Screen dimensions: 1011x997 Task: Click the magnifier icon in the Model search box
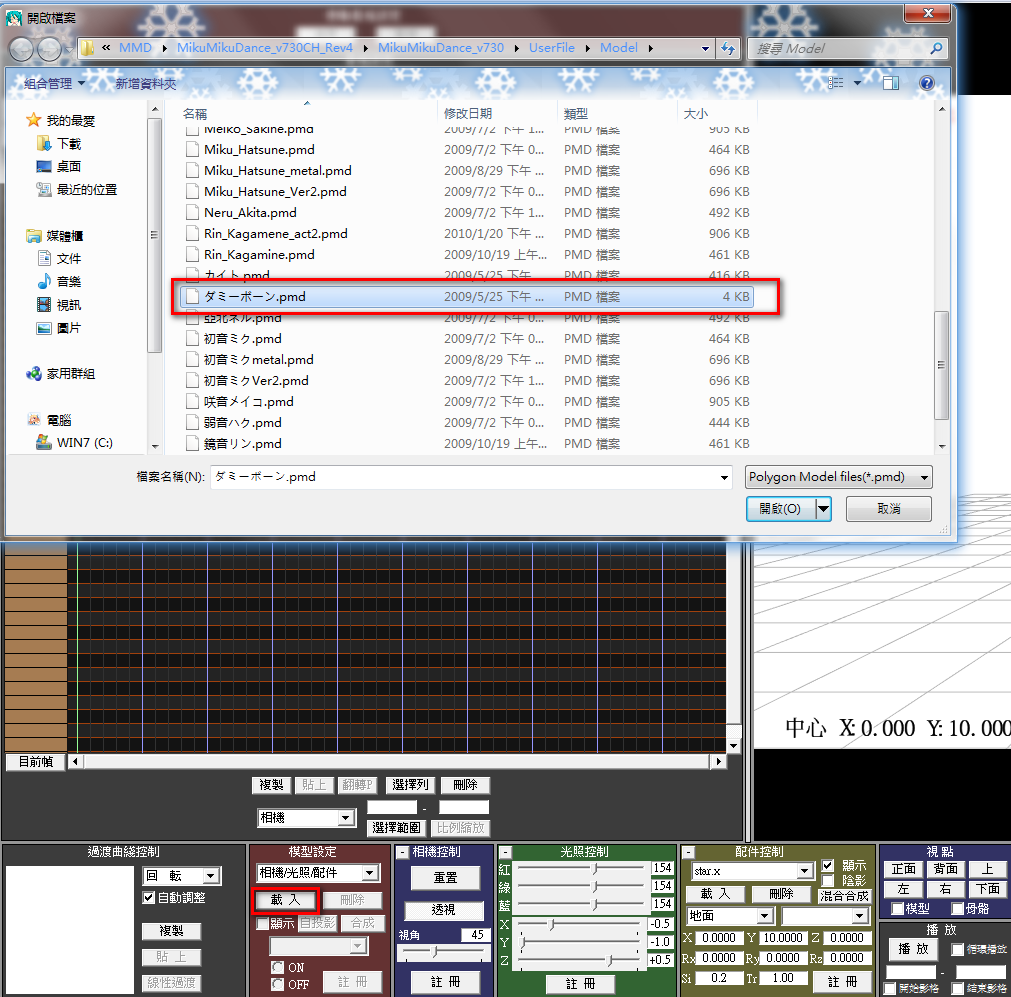936,48
